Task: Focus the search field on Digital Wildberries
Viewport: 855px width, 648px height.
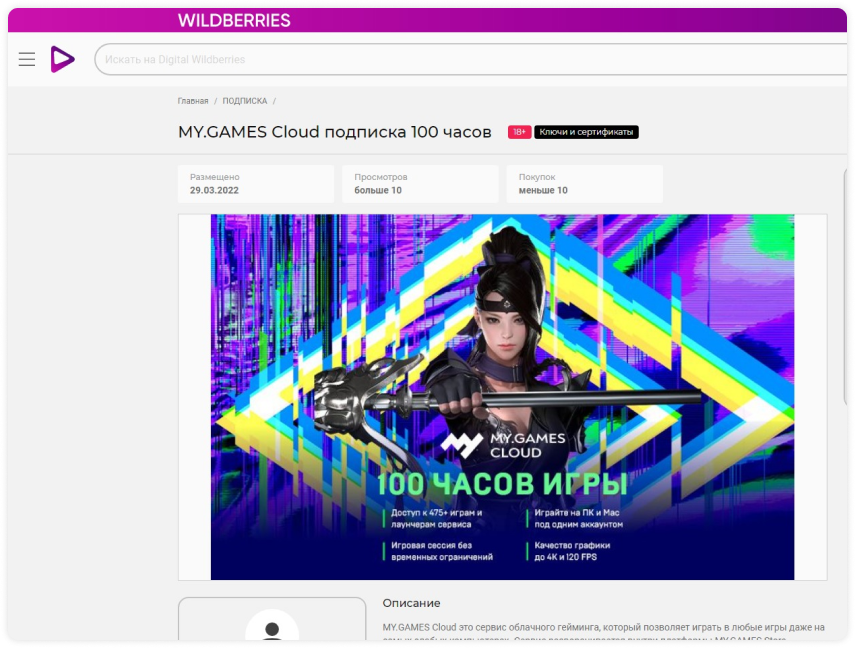Action: click(x=471, y=59)
